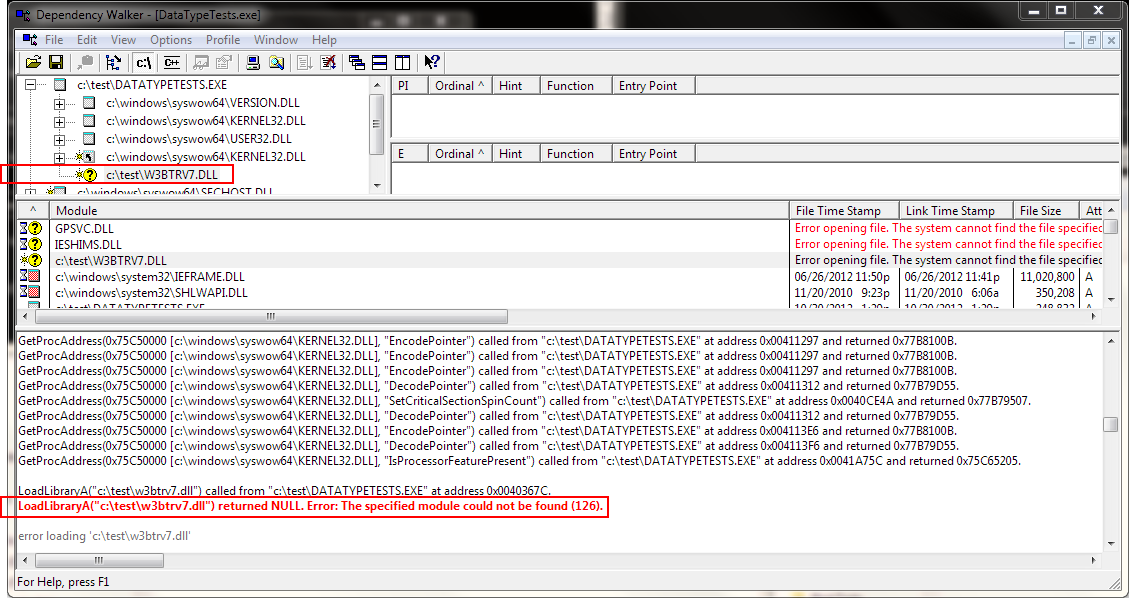Image resolution: width=1129 pixels, height=598 pixels.
Task: Open the Profile menu
Action: (x=223, y=40)
